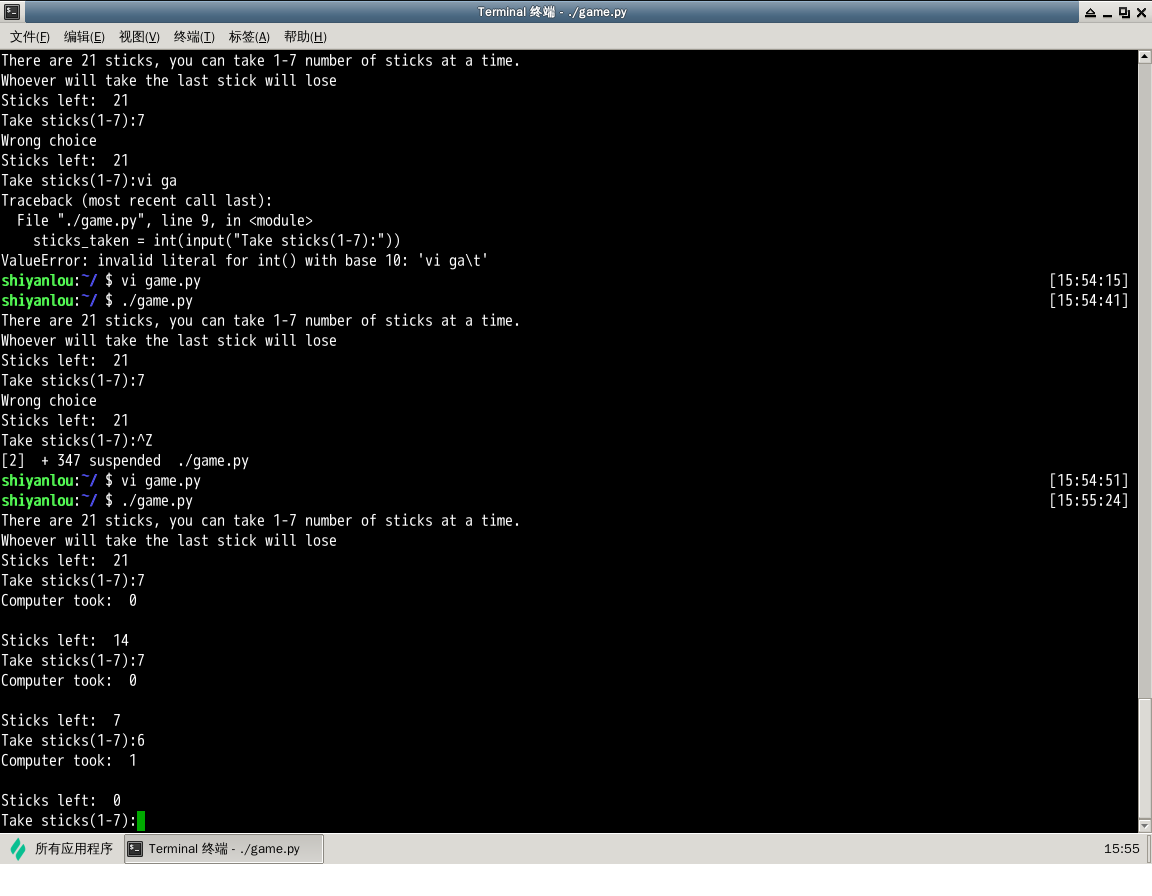Close the Terminal window
The width and height of the screenshot is (1152, 896).
[1141, 12]
